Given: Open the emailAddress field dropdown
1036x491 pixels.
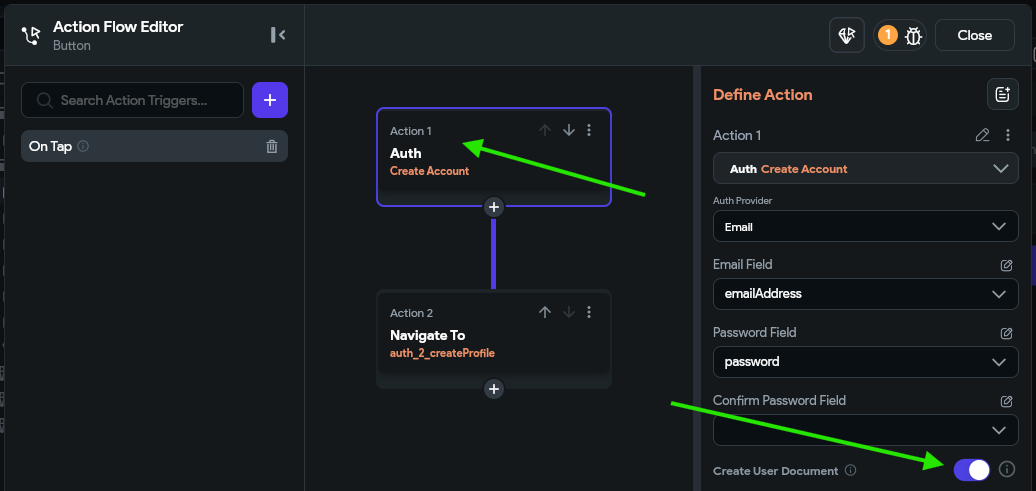Looking at the screenshot, I should (x=866, y=294).
